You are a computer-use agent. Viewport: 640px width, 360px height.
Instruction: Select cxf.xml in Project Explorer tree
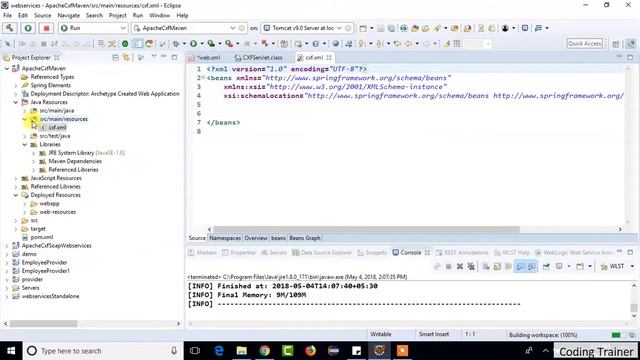click(57, 127)
